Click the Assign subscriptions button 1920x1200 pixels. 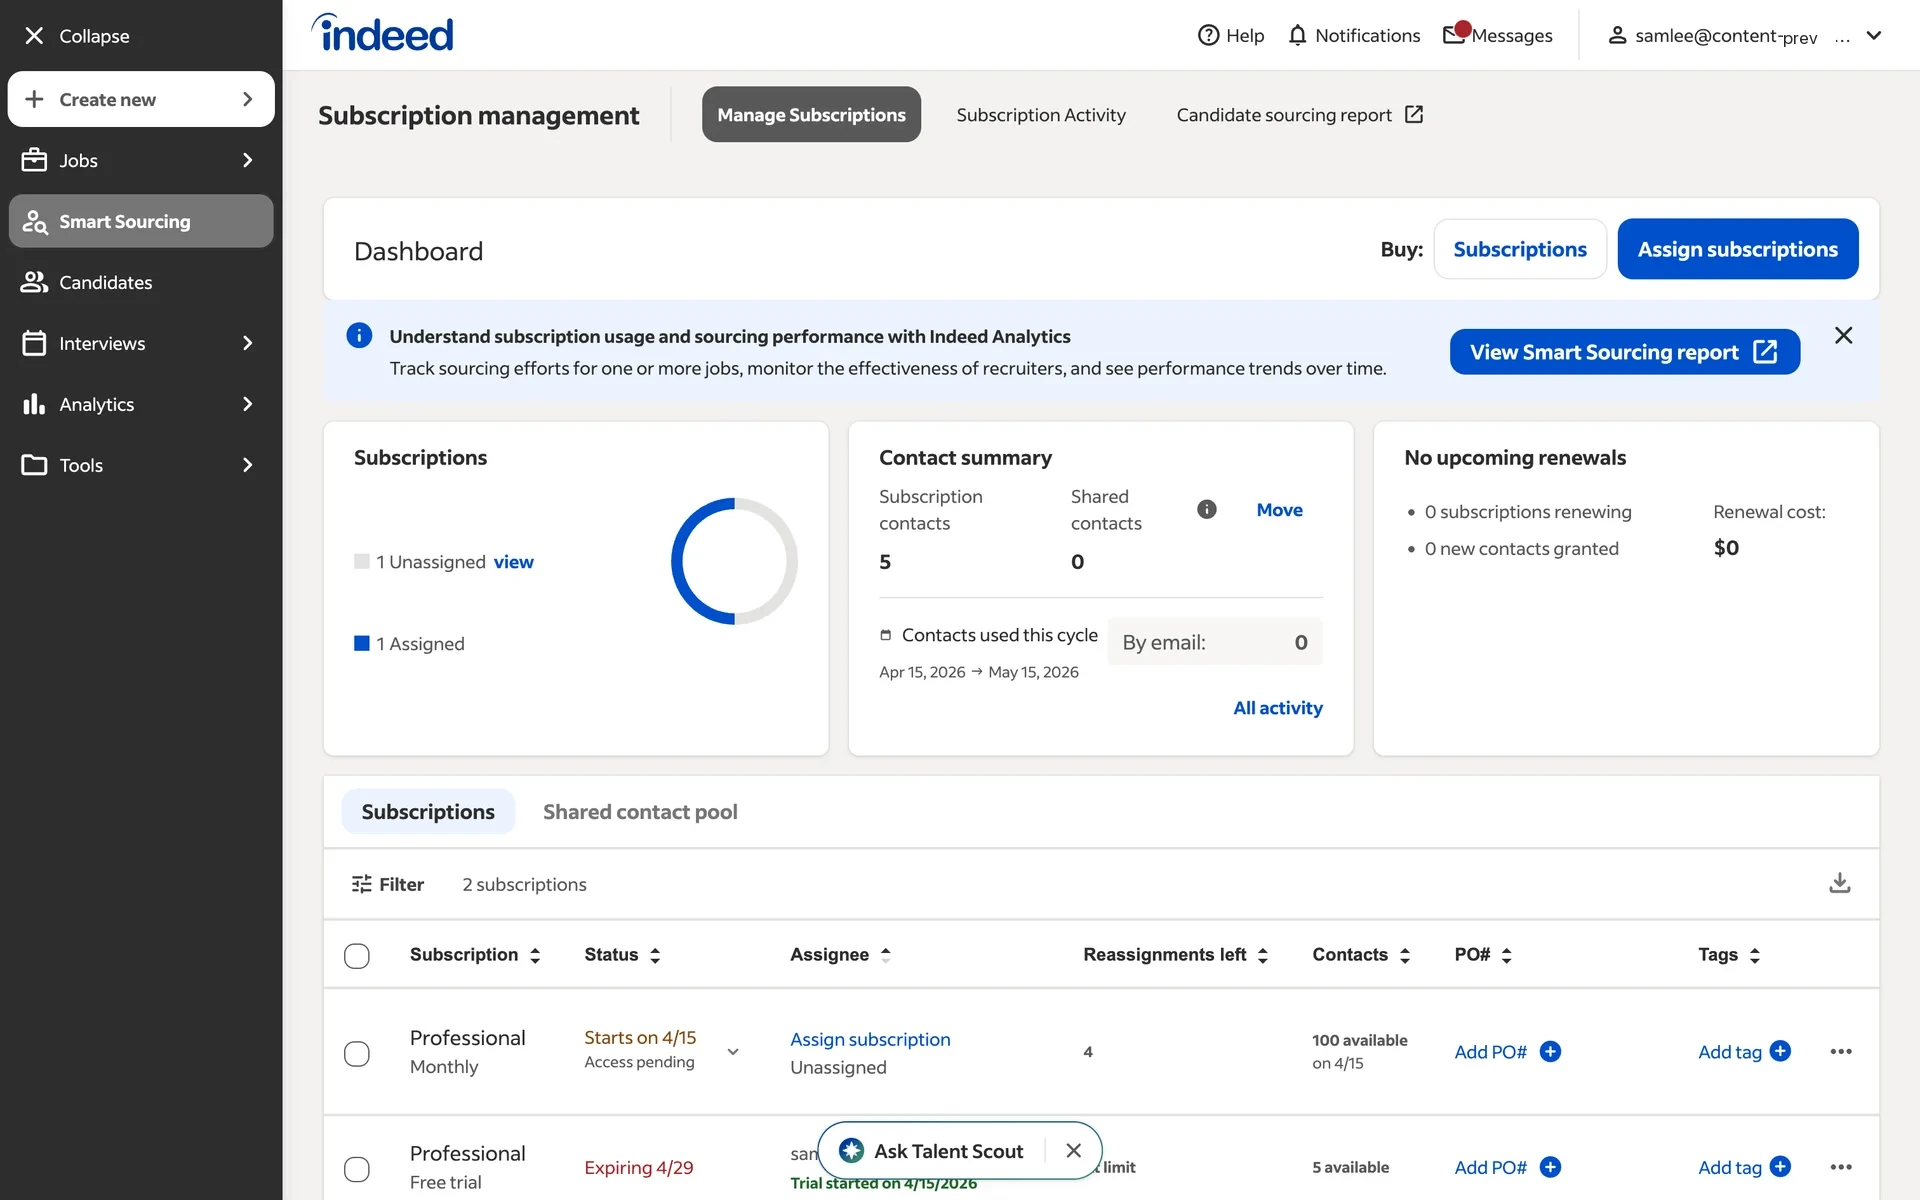1738,249
